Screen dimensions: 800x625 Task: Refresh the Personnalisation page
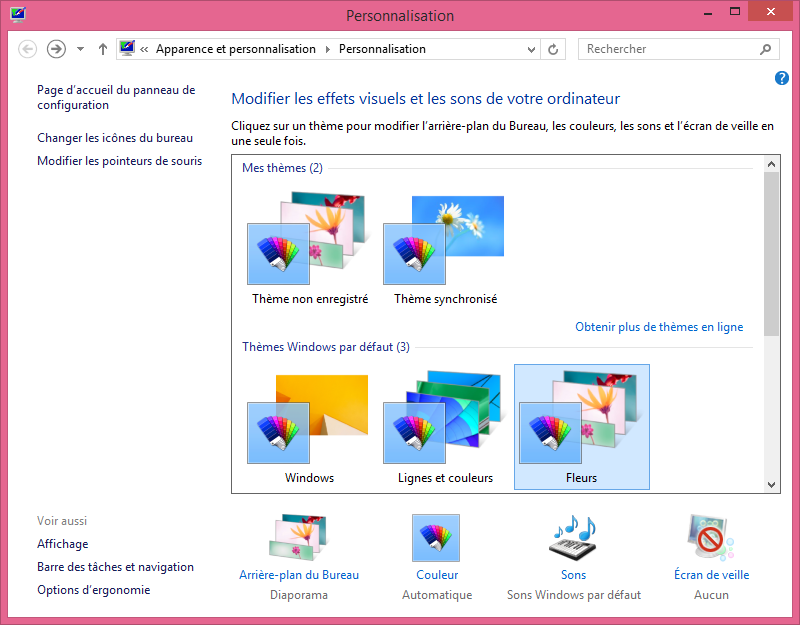[x=553, y=49]
